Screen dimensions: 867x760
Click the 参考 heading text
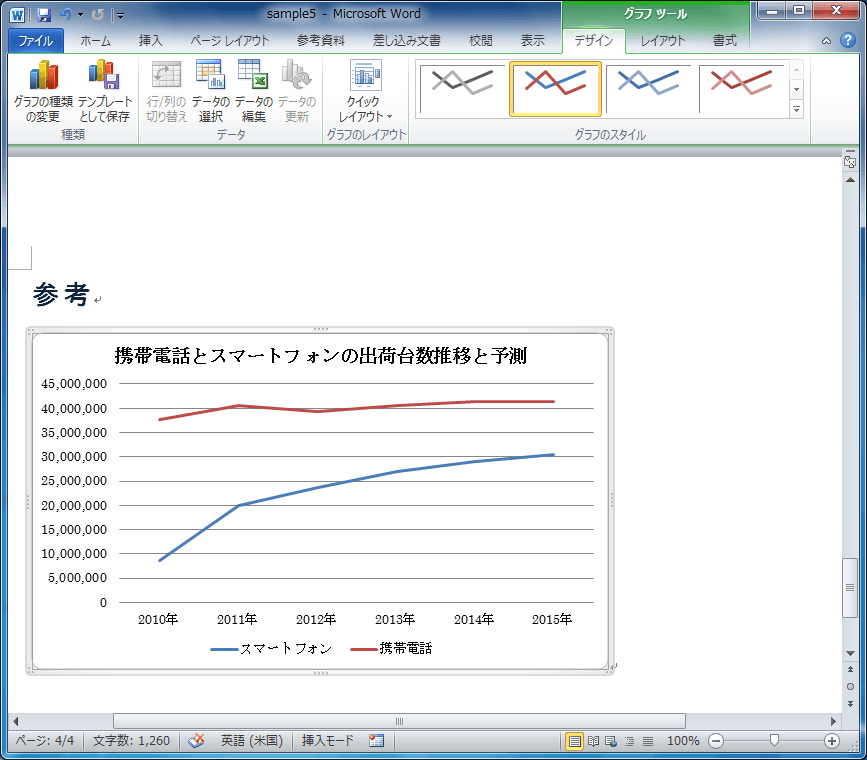pyautogui.click(x=61, y=294)
